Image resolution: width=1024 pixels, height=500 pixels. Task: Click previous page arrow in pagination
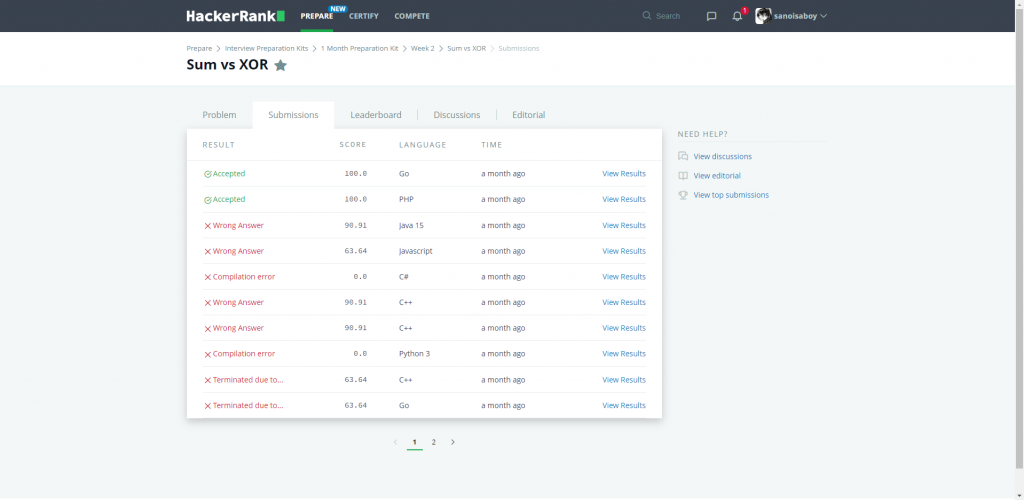click(395, 442)
